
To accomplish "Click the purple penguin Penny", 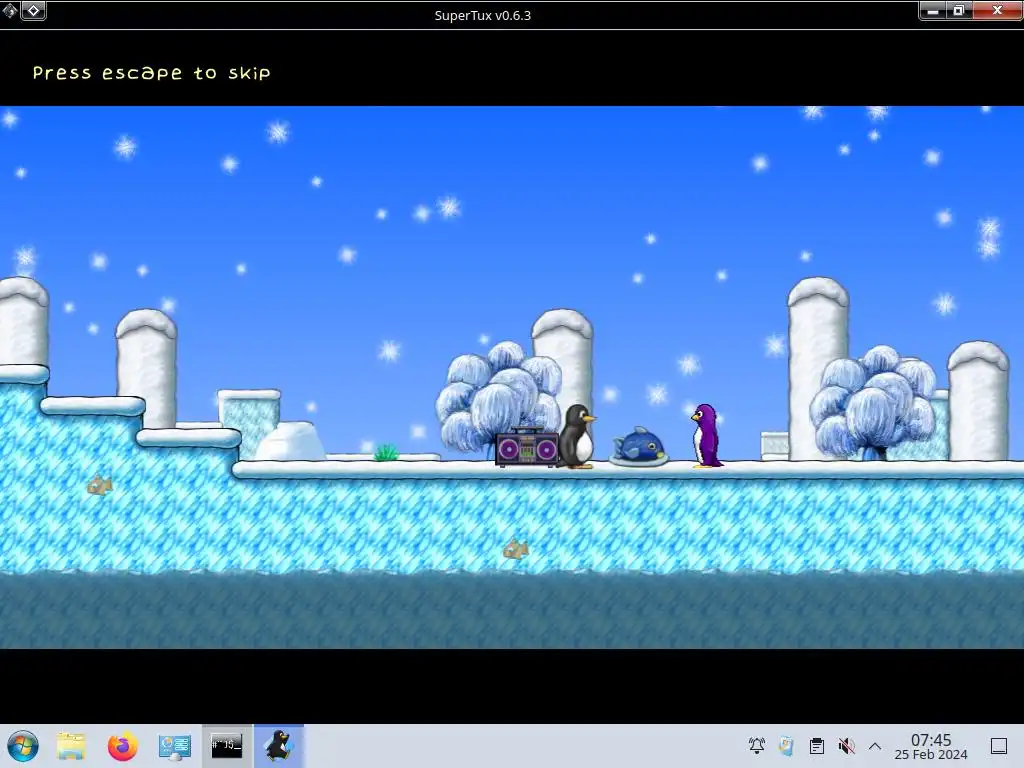I will click(707, 436).
